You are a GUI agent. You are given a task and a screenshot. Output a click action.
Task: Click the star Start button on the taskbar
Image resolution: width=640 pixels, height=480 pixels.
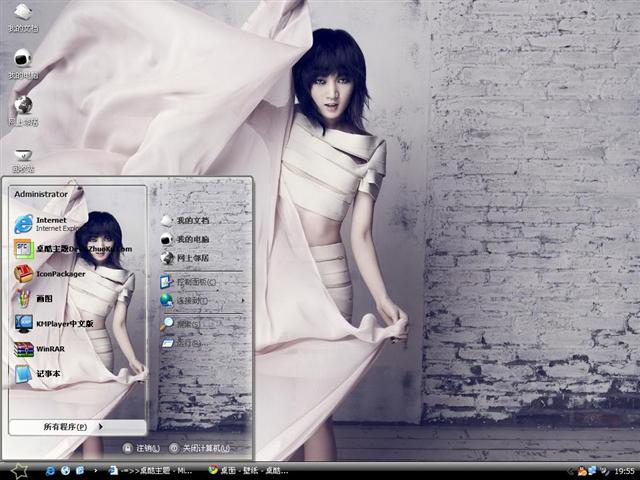18,469
